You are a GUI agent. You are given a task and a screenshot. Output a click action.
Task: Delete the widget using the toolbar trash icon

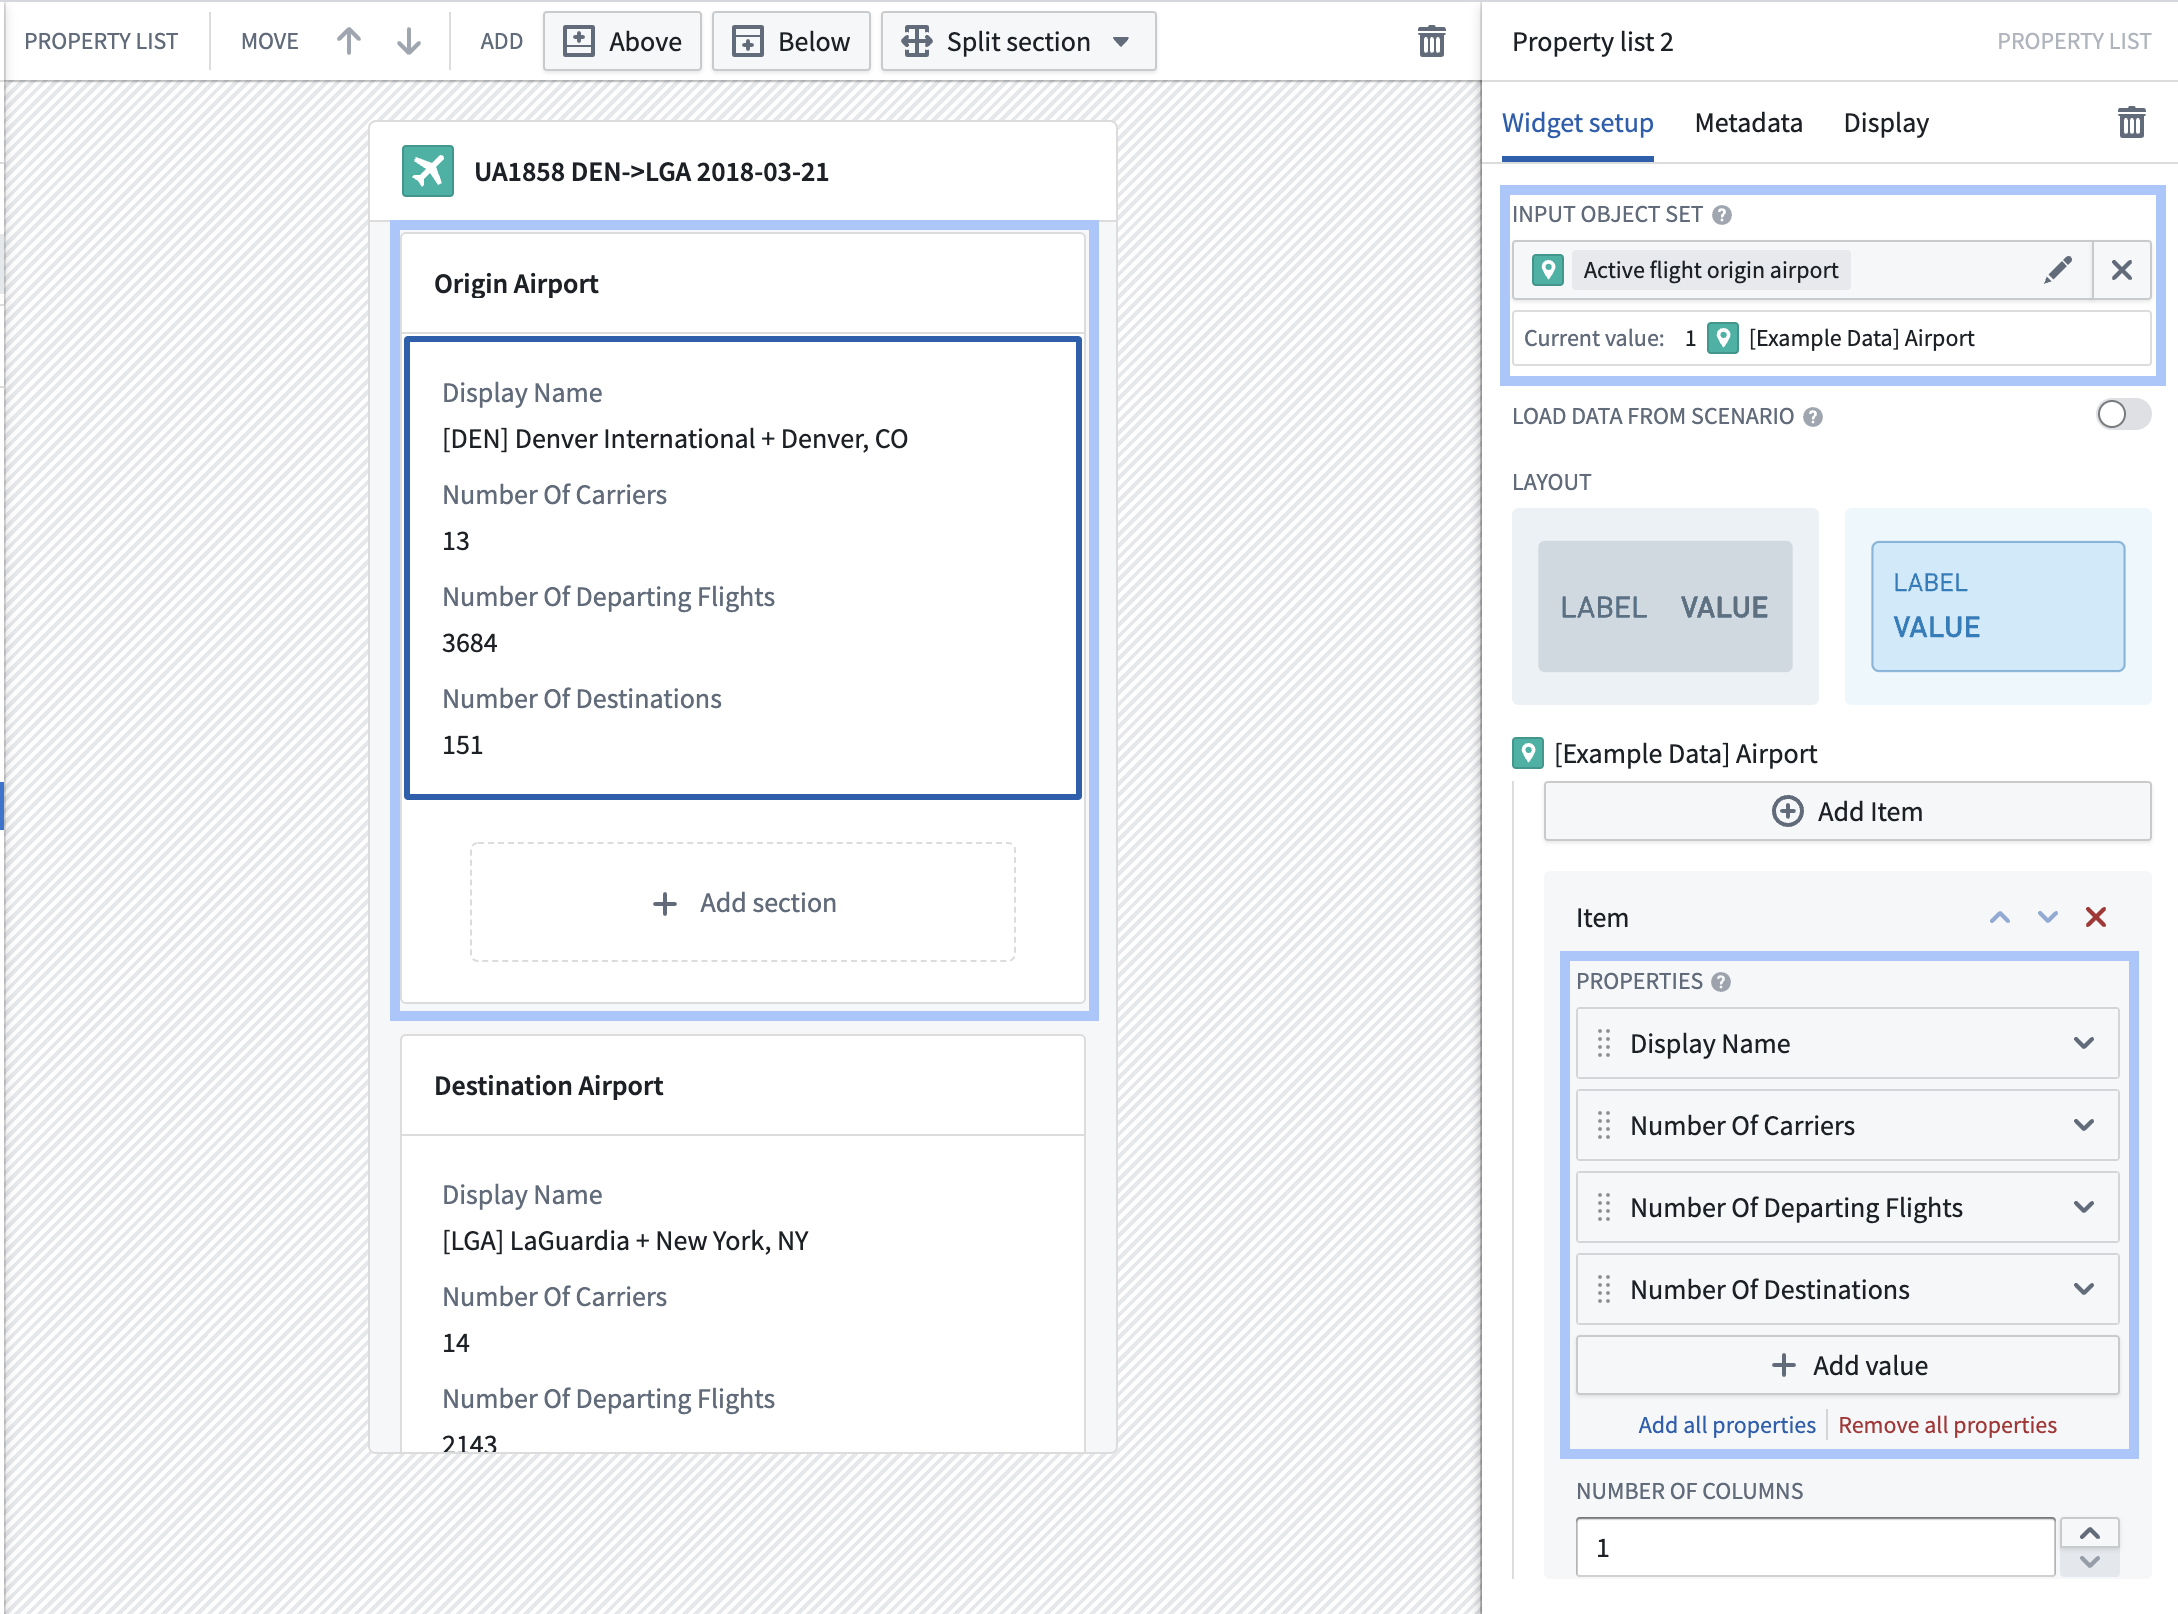(x=1431, y=41)
